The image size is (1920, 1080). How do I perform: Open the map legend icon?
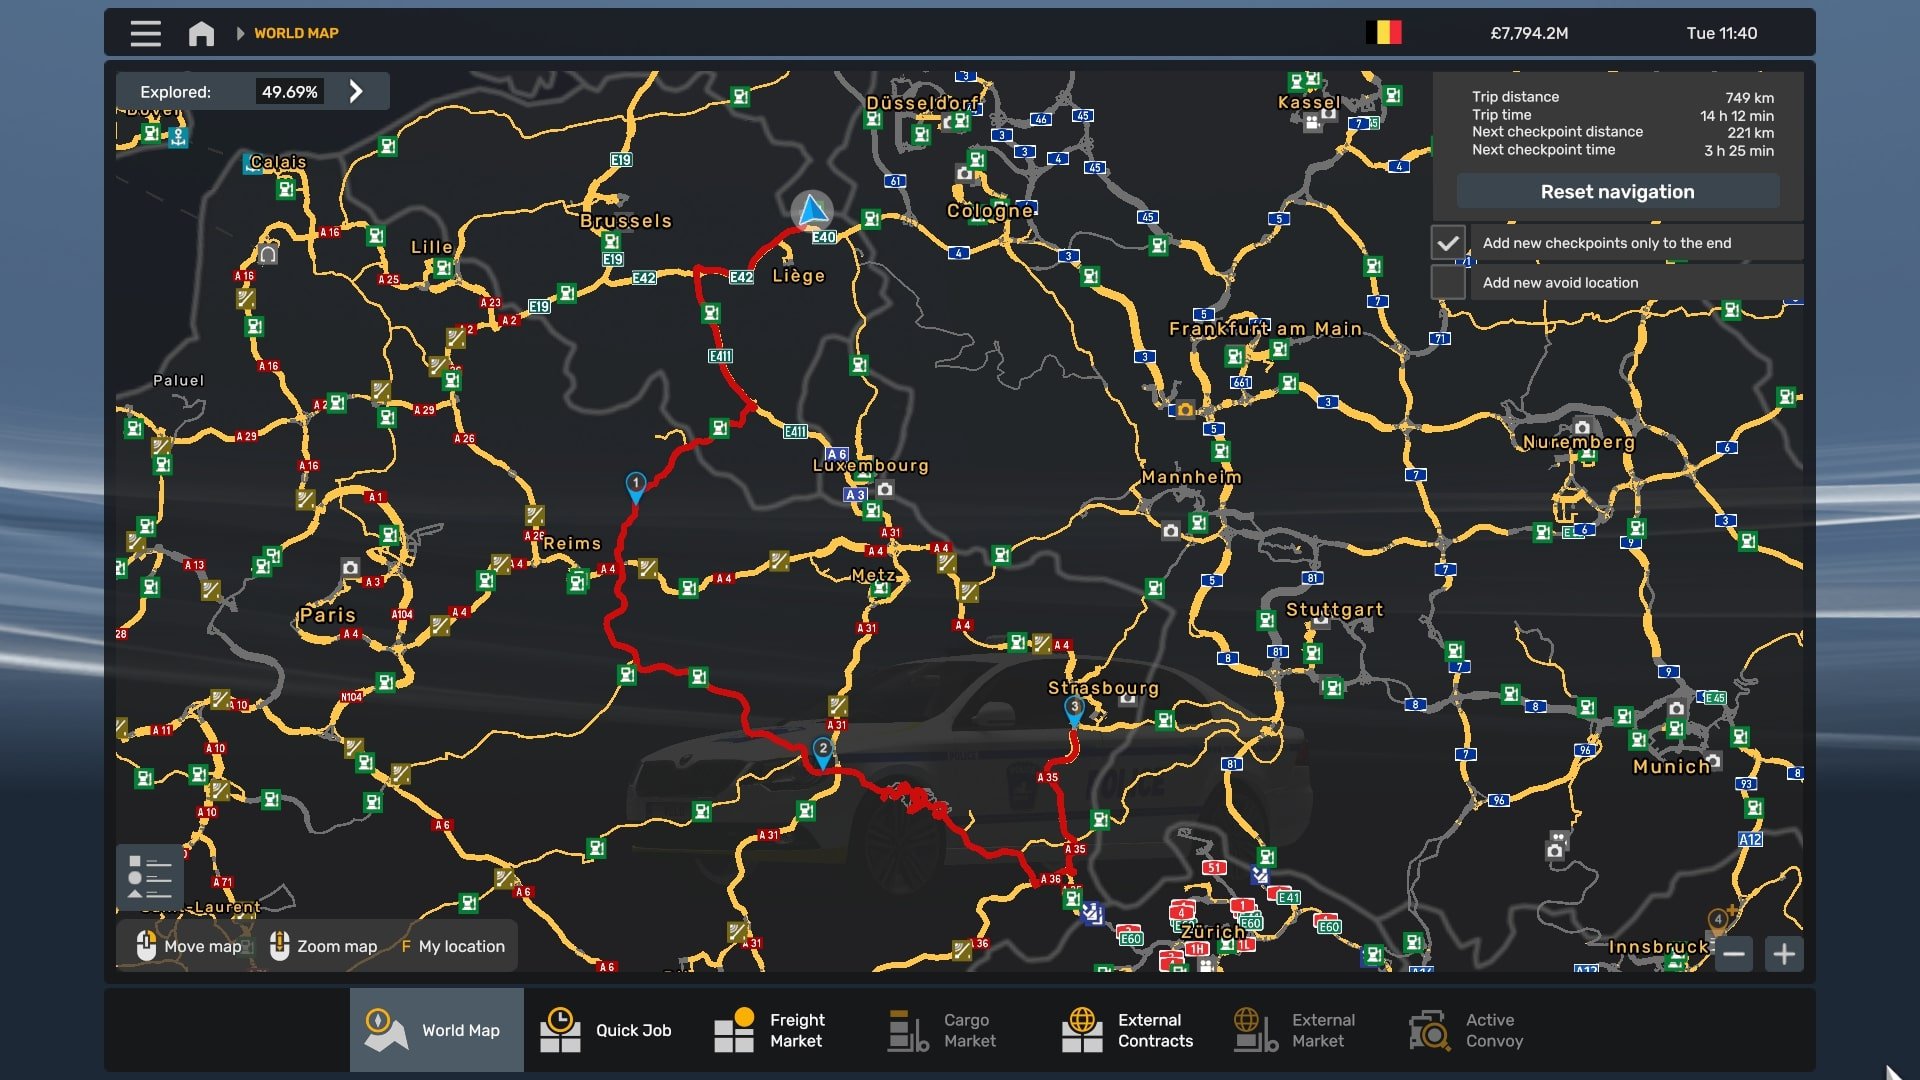[150, 877]
